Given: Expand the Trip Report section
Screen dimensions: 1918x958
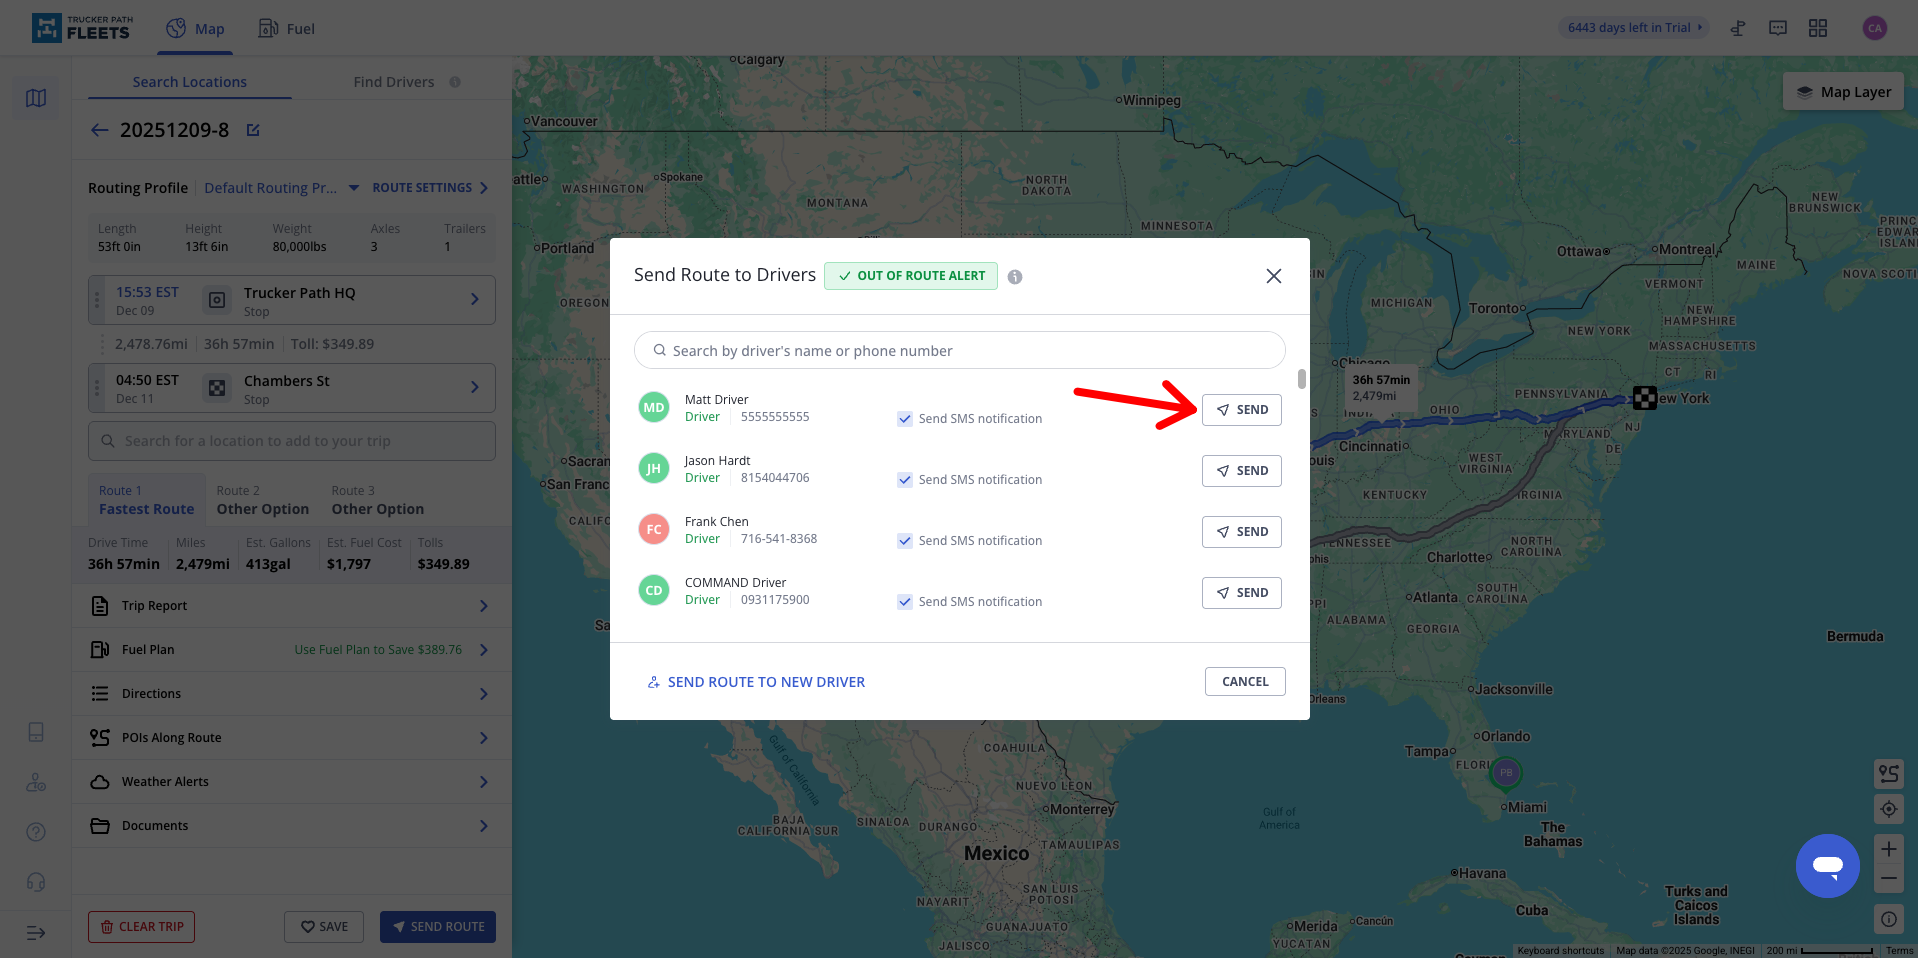Looking at the screenshot, I should click(291, 606).
